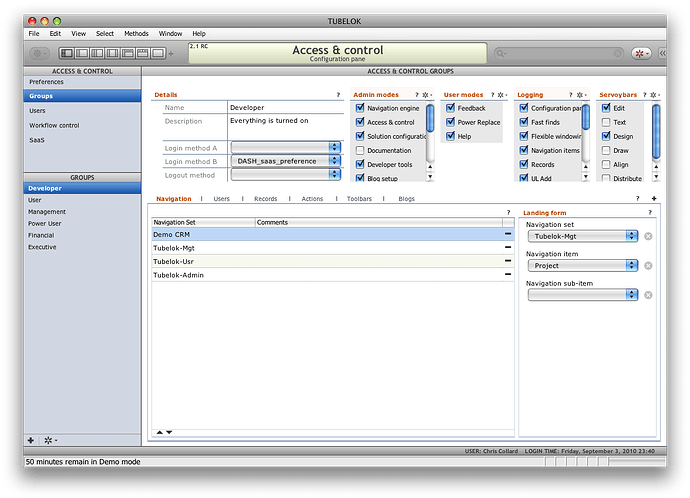The height and width of the screenshot is (498, 690).
Task: Click the Servoybars list scrollbar thumb
Action: coord(656,131)
